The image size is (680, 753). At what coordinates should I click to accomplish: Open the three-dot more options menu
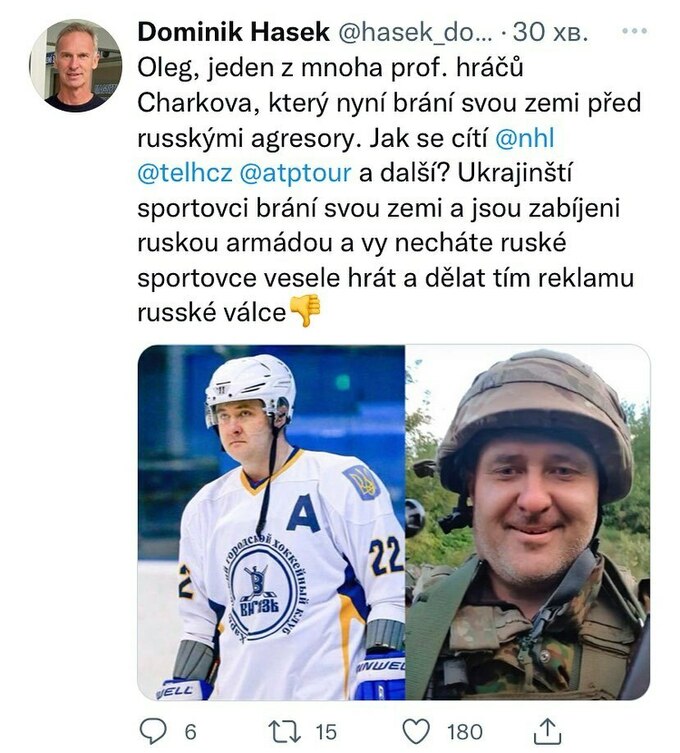(635, 31)
